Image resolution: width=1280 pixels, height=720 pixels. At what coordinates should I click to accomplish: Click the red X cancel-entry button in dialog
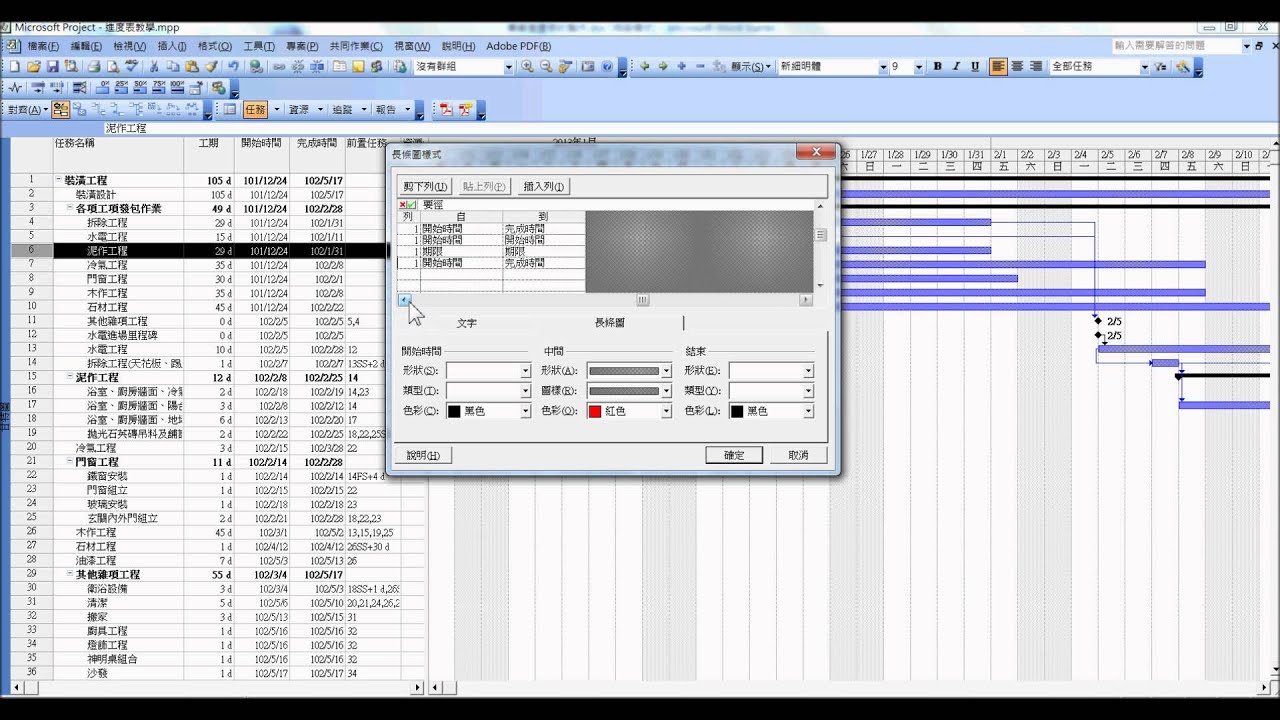click(x=403, y=204)
